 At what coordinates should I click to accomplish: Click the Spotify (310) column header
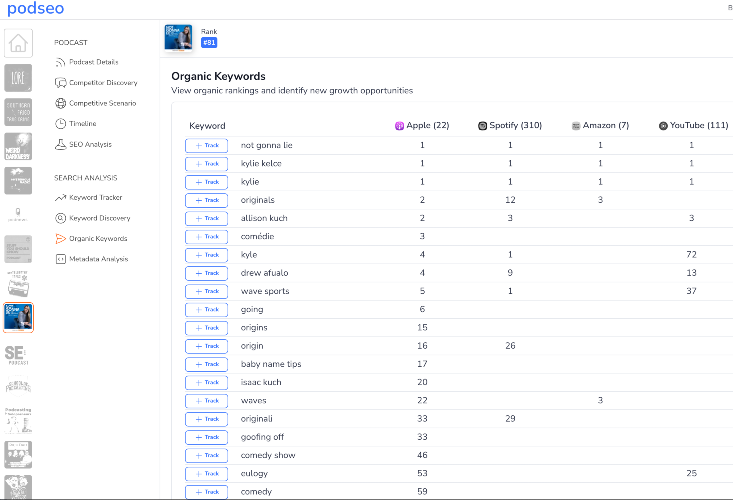510,125
